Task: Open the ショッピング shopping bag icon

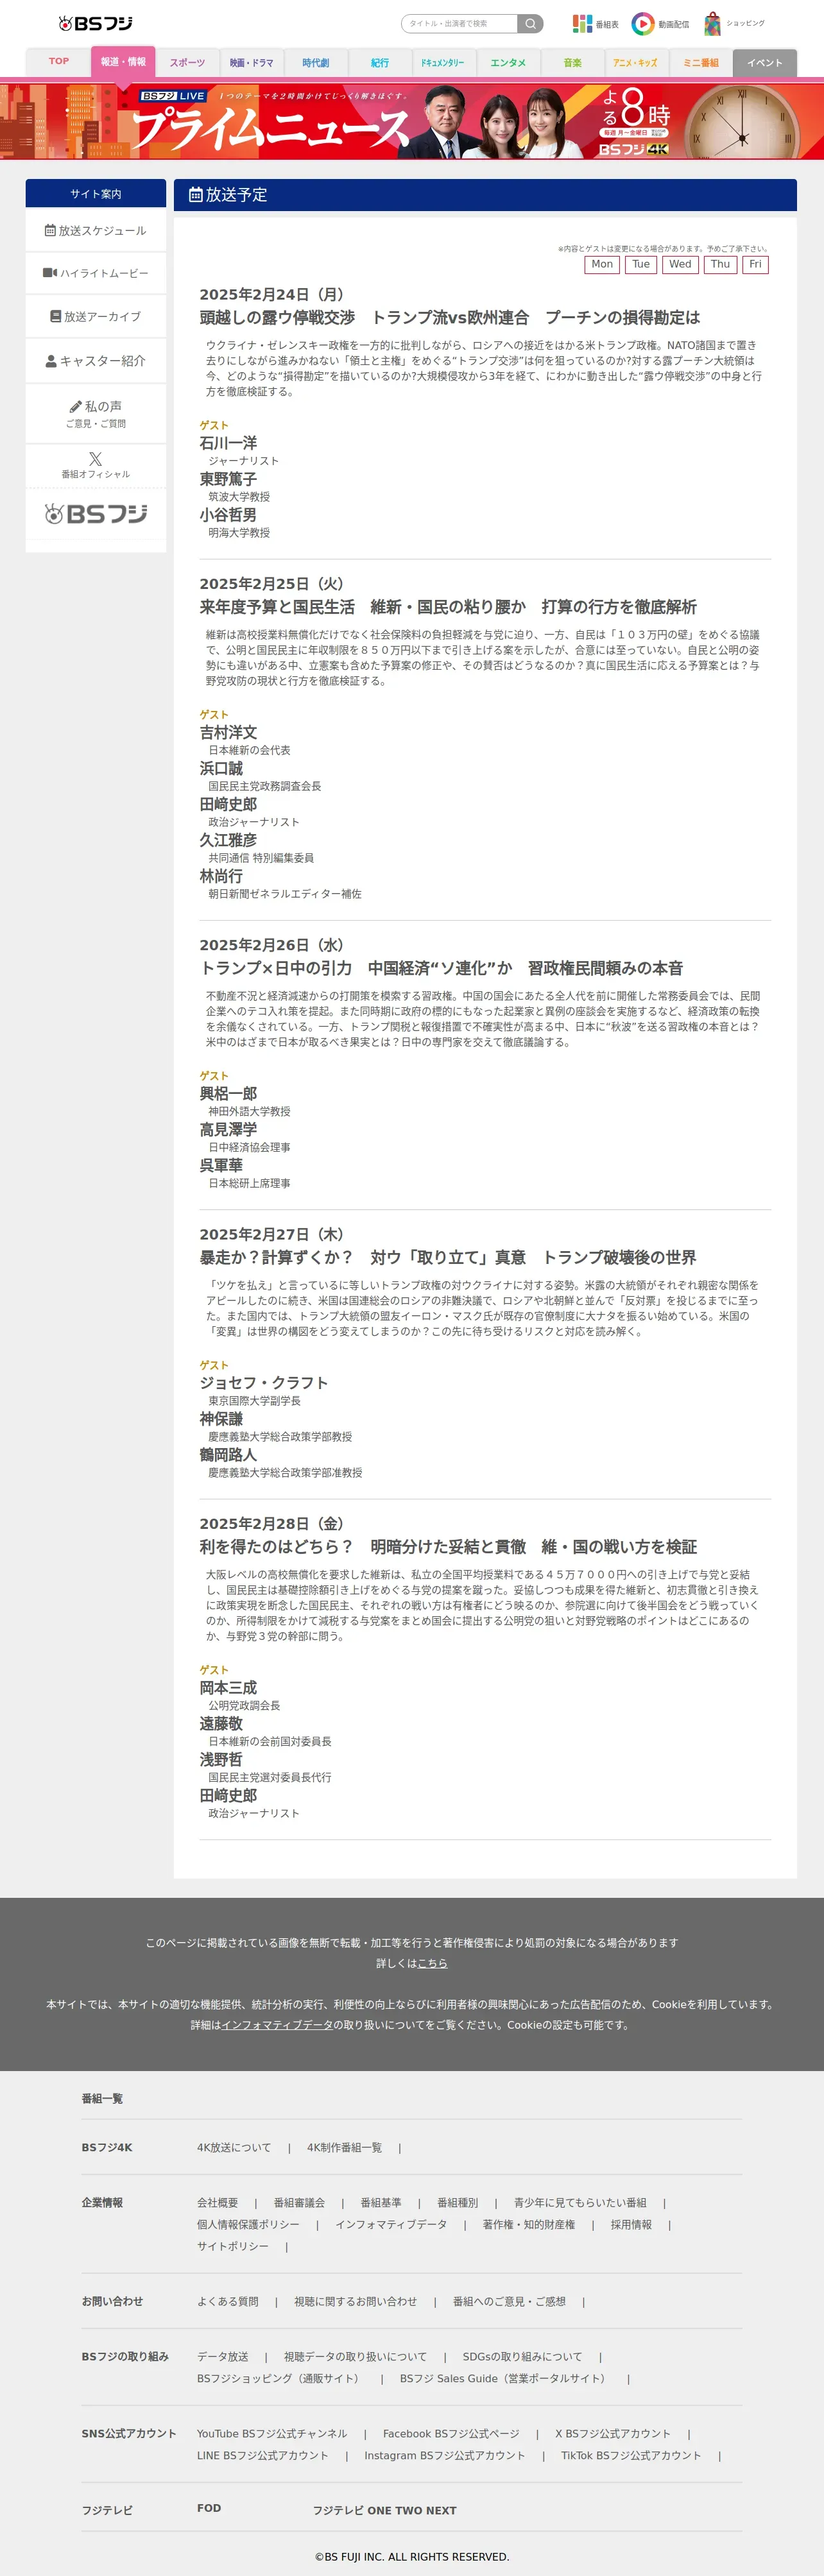Action: pyautogui.click(x=734, y=23)
